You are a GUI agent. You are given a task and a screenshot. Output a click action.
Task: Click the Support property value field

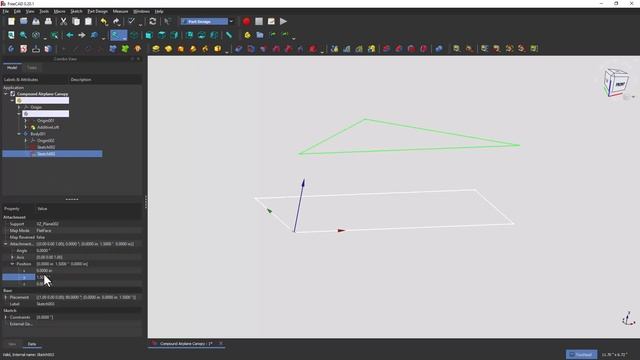[89, 224]
